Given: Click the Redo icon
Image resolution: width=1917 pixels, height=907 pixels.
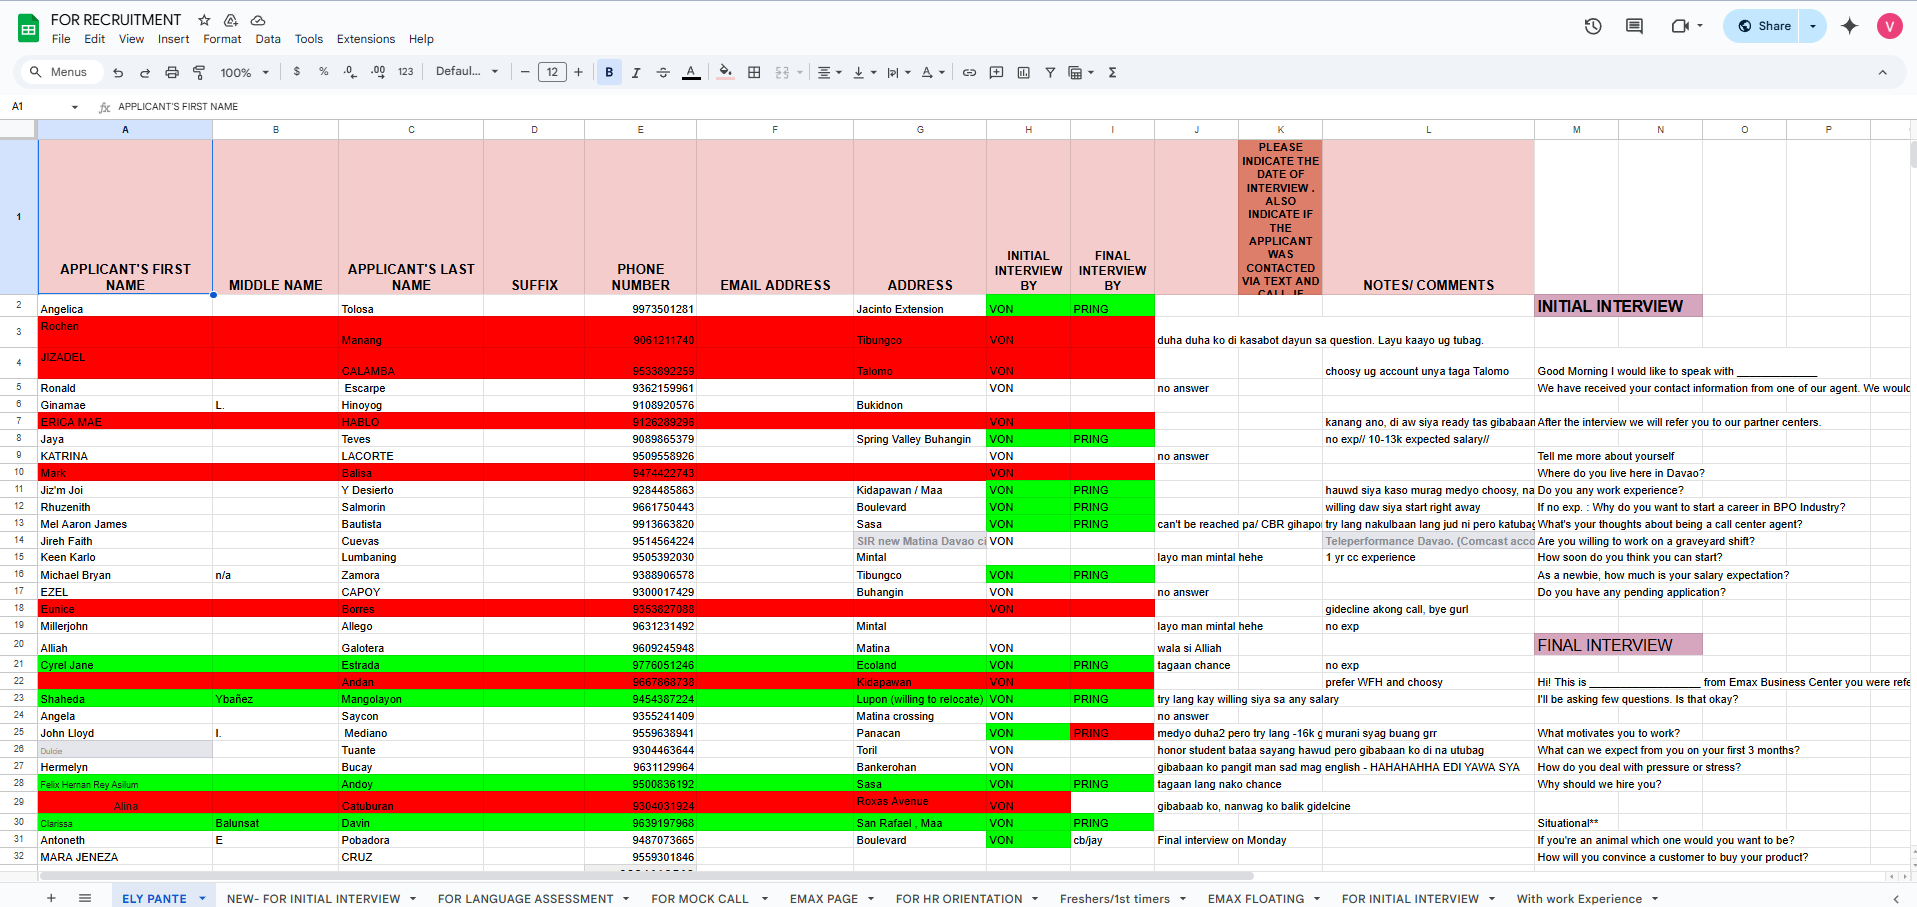Looking at the screenshot, I should point(145,72).
